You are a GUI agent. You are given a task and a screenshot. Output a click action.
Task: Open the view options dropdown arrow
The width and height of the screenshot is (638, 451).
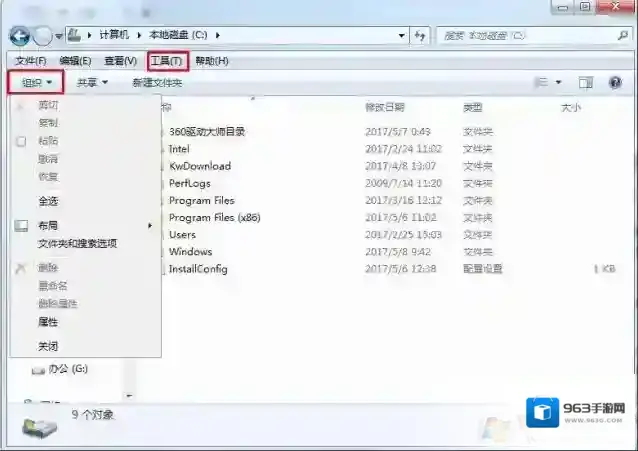tap(559, 82)
